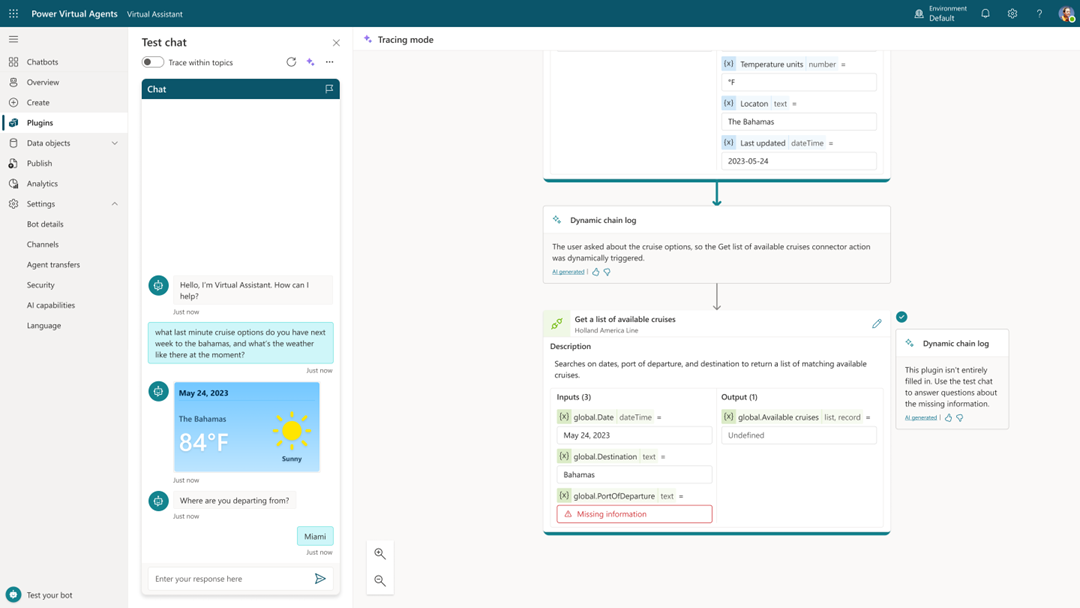Image resolution: width=1080 pixels, height=608 pixels.
Task: Open the app launcher waffle icon
Action: click(x=12, y=13)
